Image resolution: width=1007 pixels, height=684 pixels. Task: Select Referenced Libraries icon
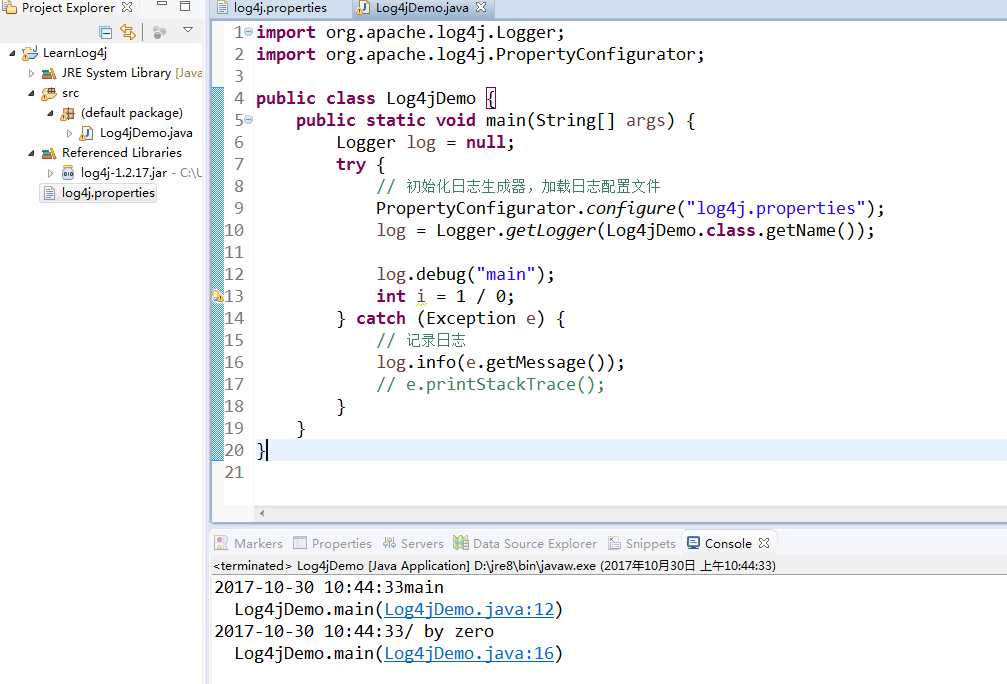[49, 153]
